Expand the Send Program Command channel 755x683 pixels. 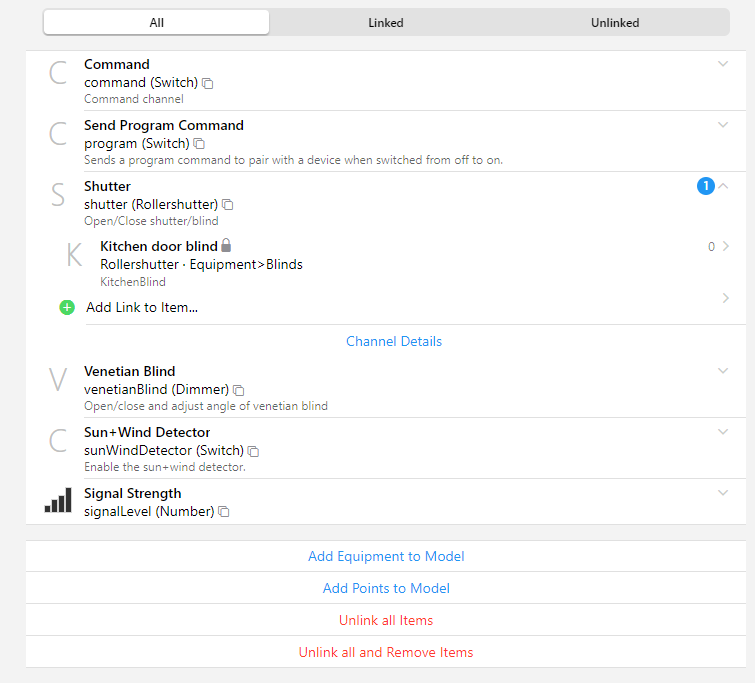[723, 125]
